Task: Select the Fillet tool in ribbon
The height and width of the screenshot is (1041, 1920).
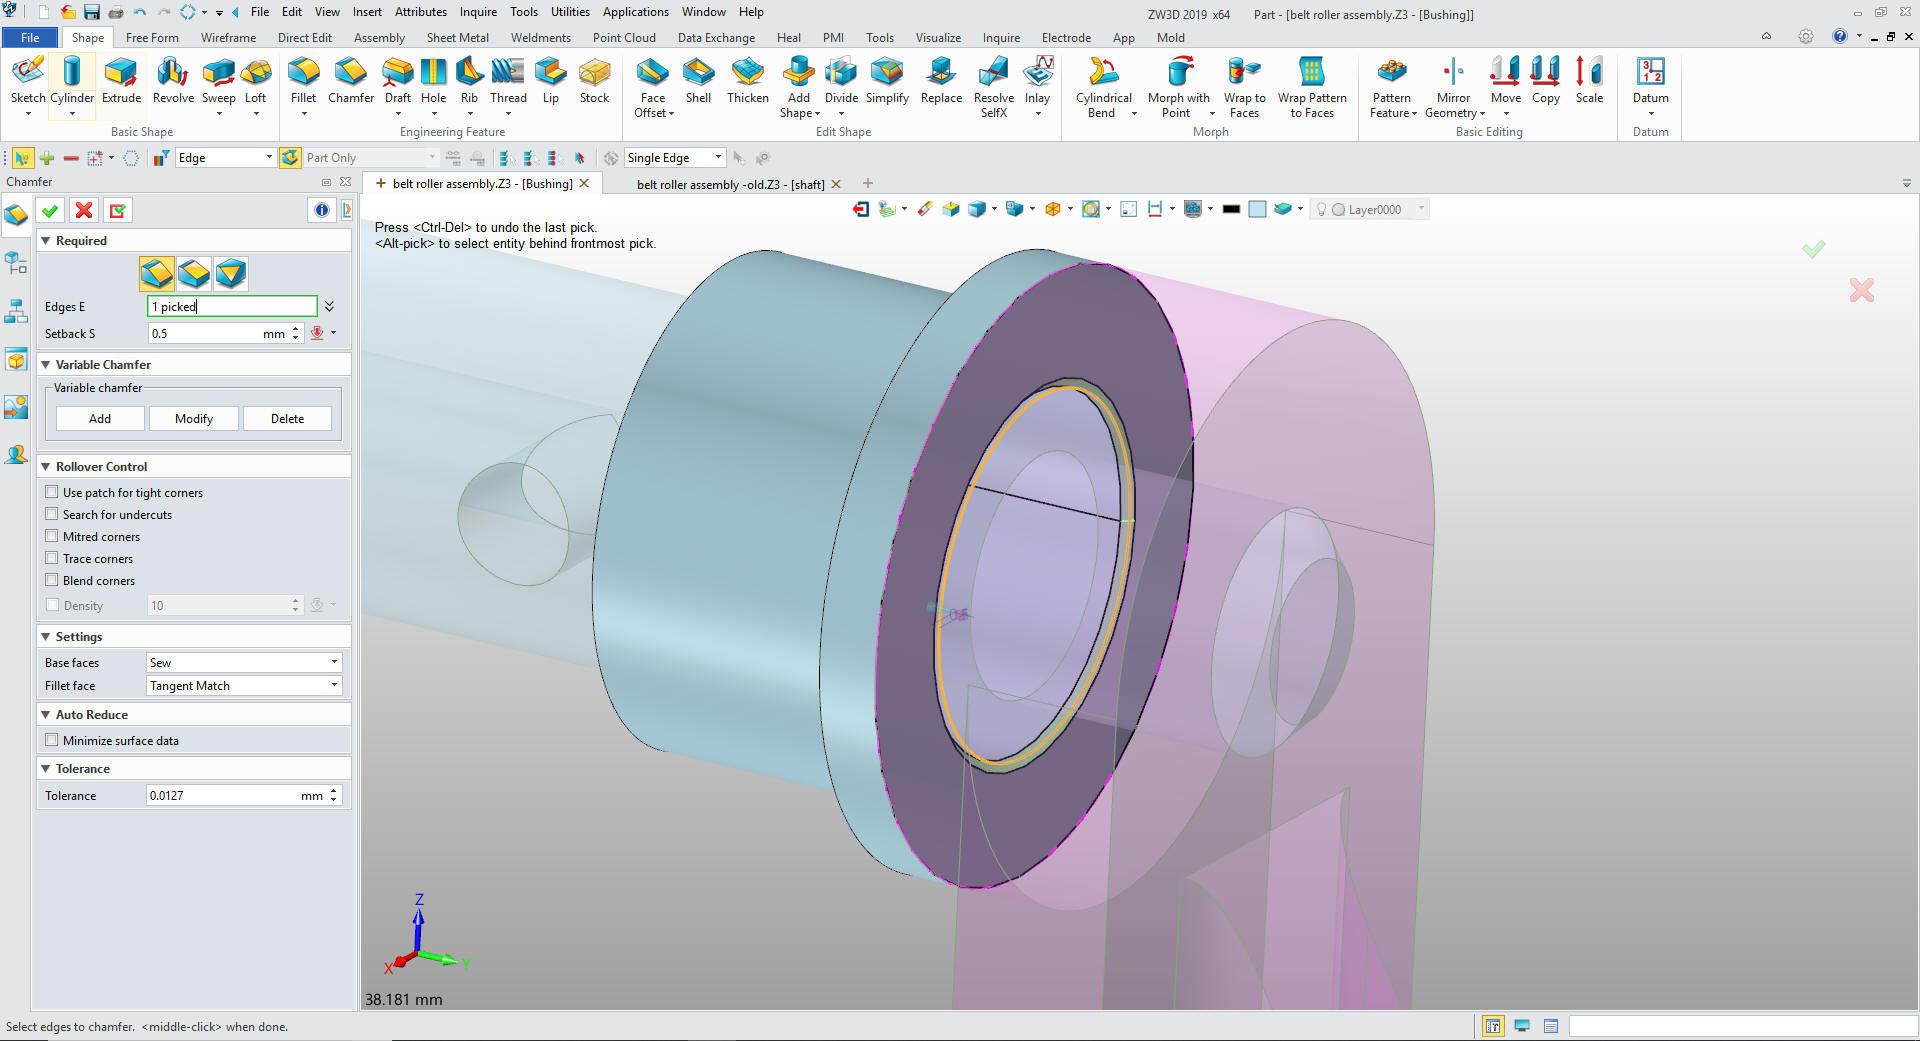Action: coord(303,80)
